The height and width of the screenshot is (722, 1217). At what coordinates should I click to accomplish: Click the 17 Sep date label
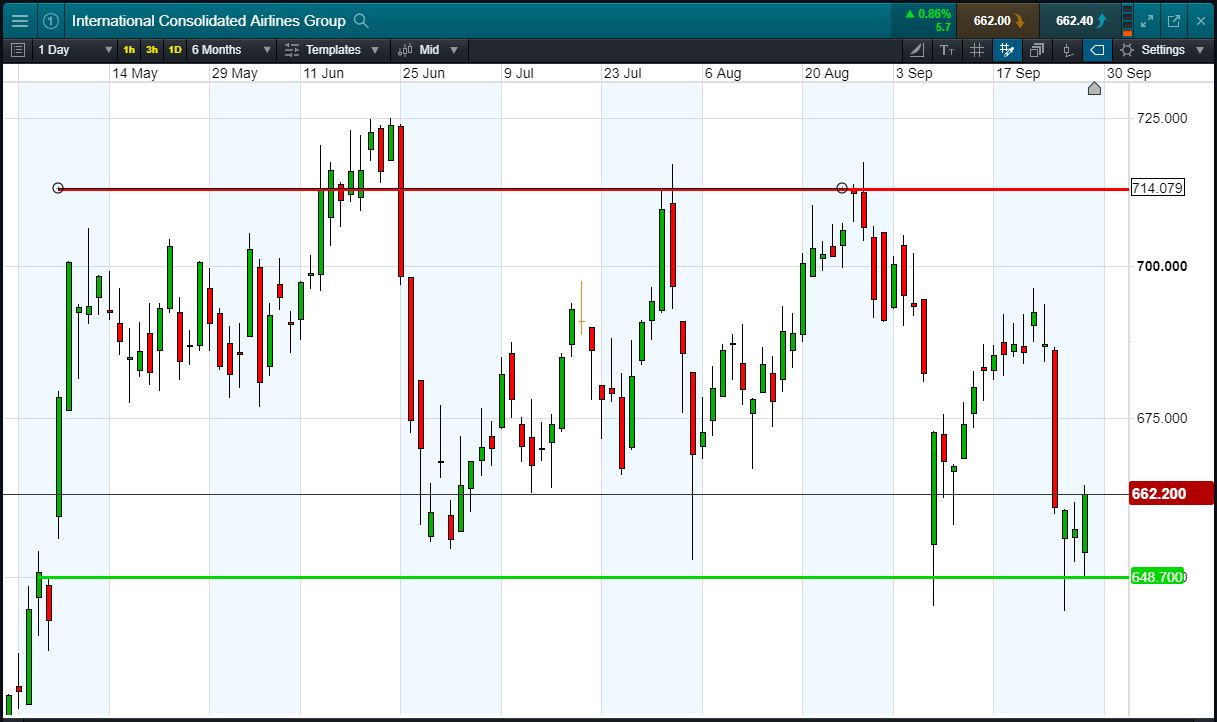(1018, 73)
